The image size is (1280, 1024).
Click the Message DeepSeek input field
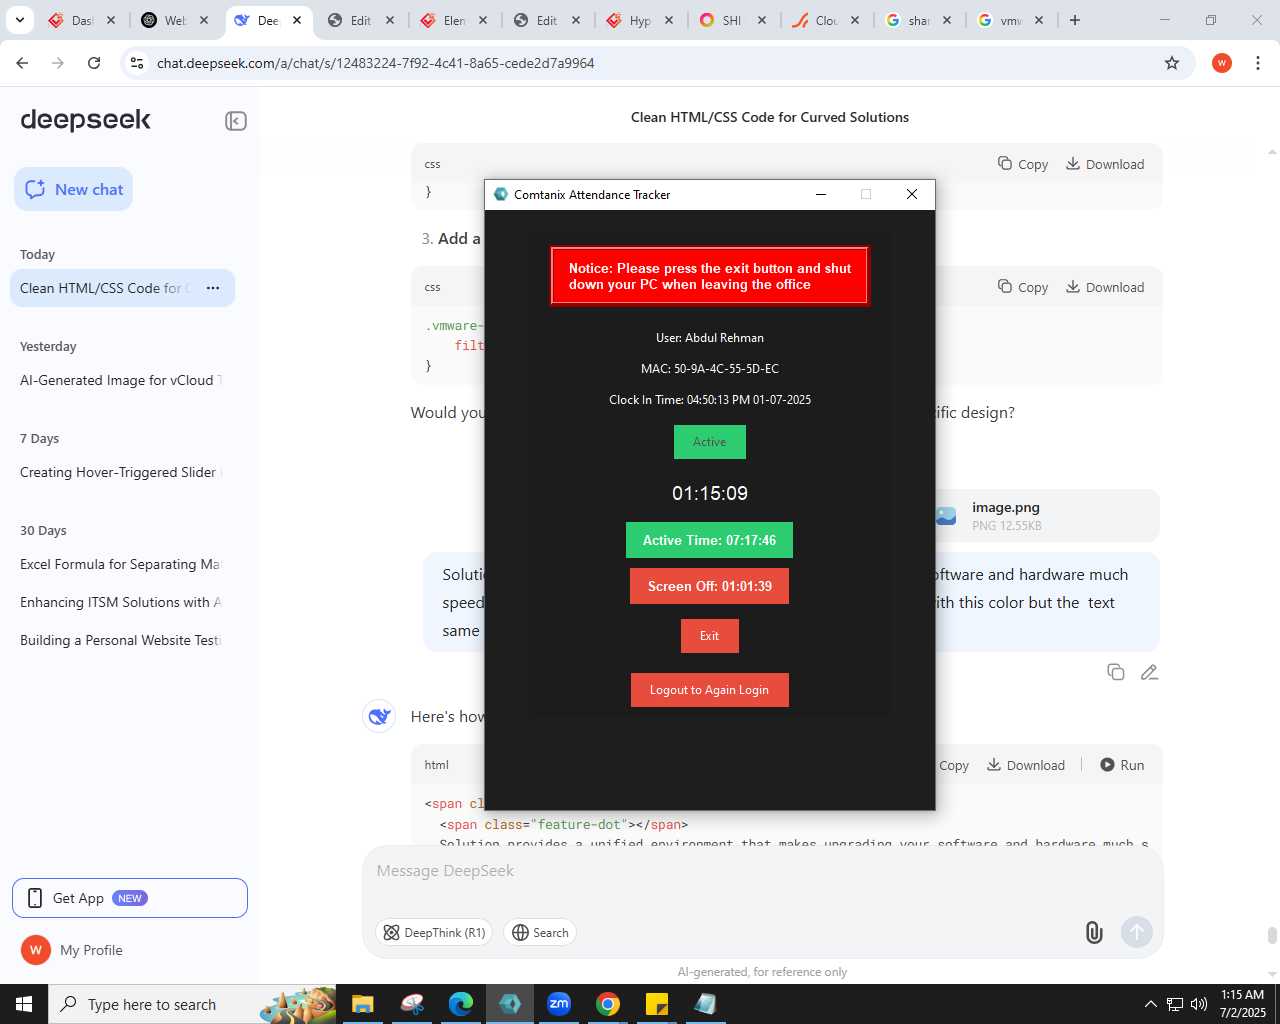click(762, 871)
